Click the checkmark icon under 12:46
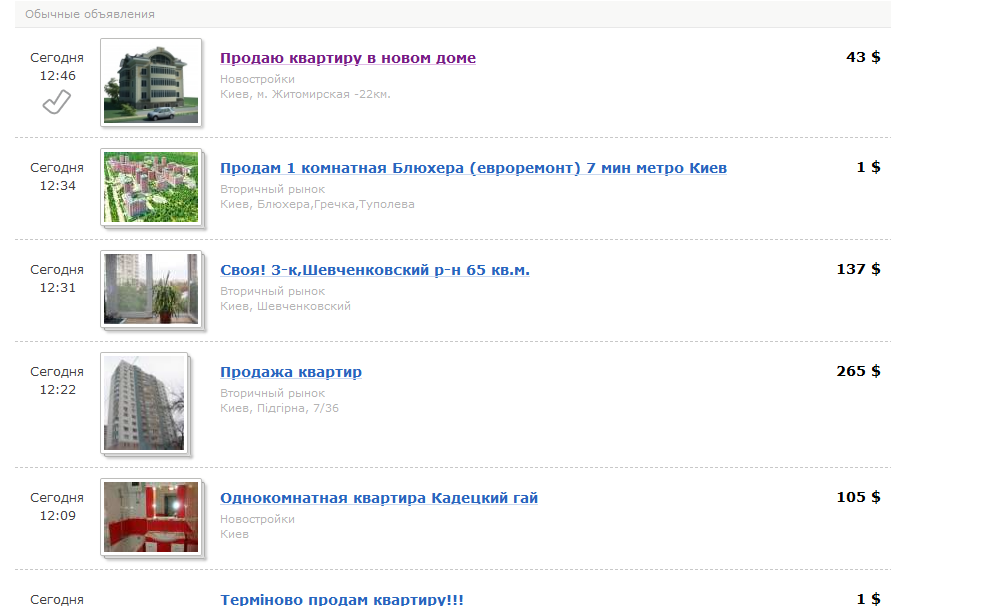This screenshot has height=606, width=983. pyautogui.click(x=56, y=102)
